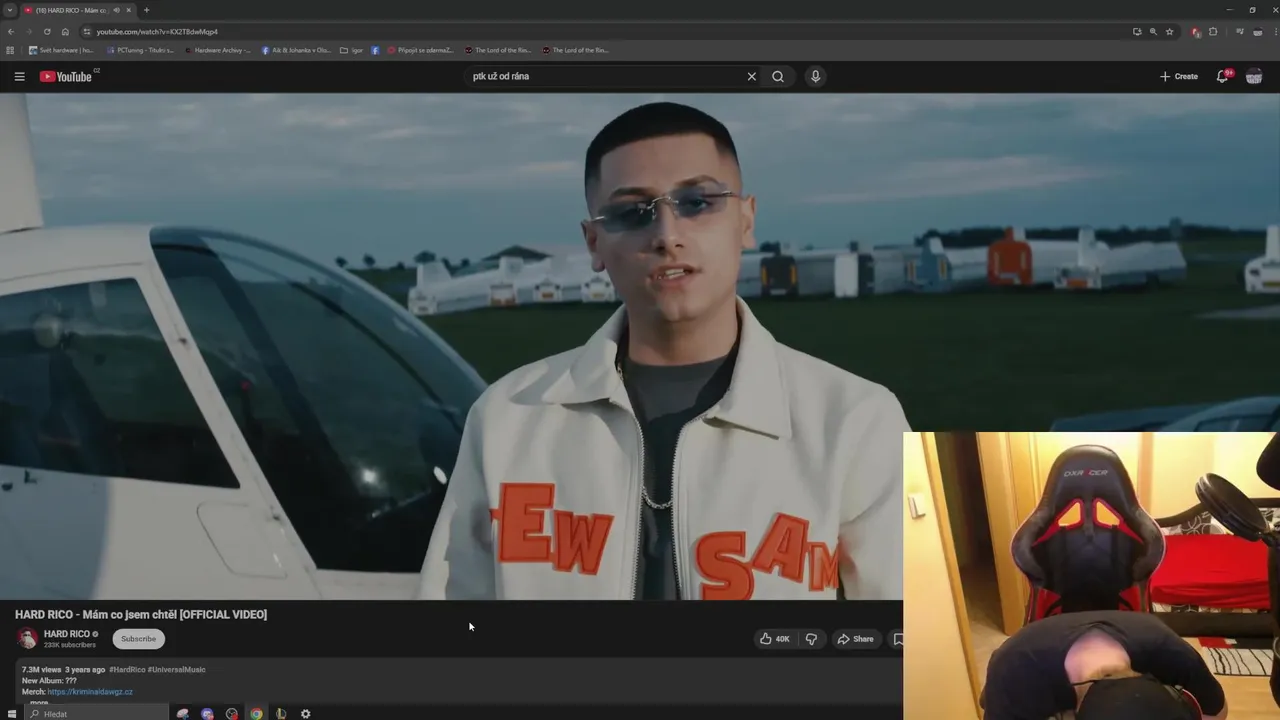This screenshot has width=1280, height=720.
Task: Open HARD RICO channel name link
Action: (67, 634)
